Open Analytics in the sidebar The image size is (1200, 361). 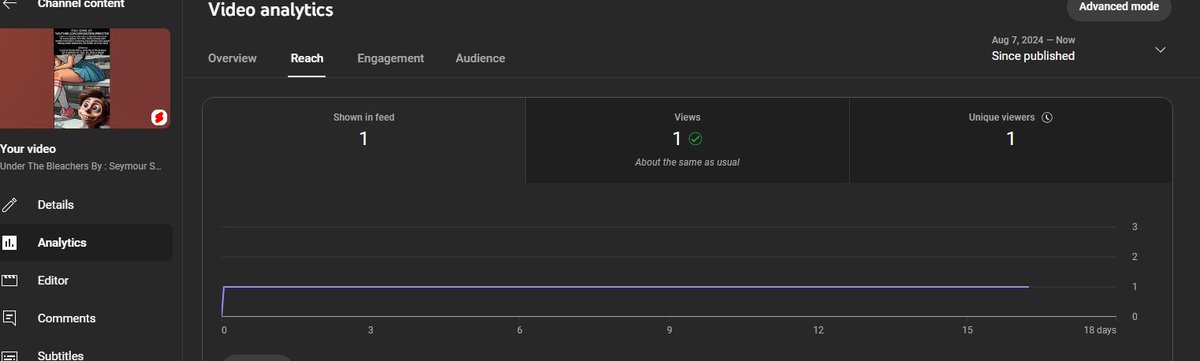click(x=86, y=243)
